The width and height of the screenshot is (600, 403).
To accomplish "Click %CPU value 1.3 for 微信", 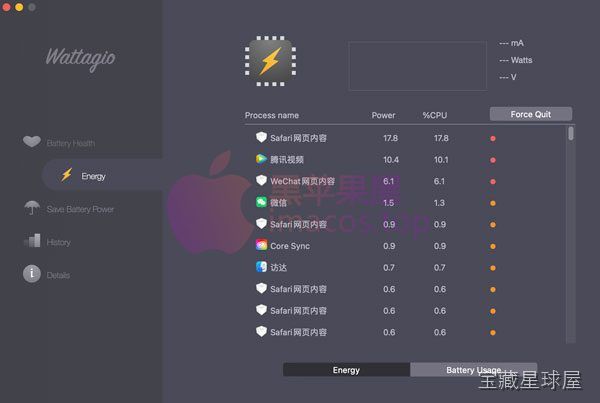I will (x=439, y=203).
